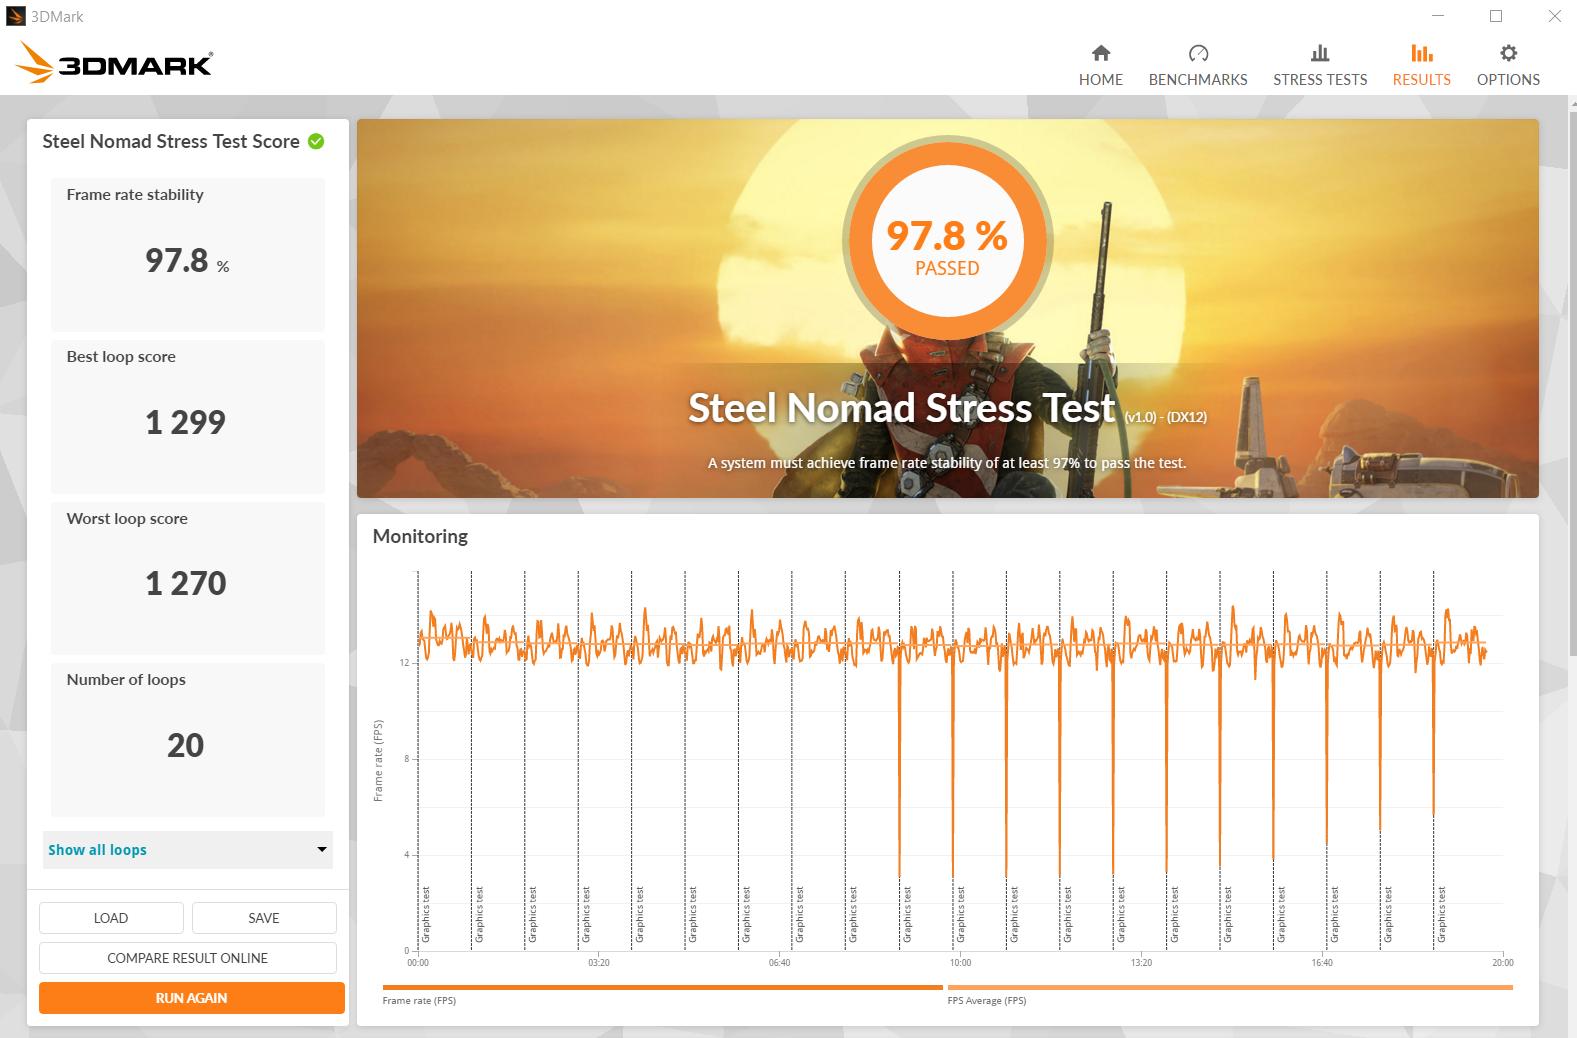This screenshot has height=1038, width=1577.
Task: Select the BENCHMARKS menu label
Action: click(1198, 80)
